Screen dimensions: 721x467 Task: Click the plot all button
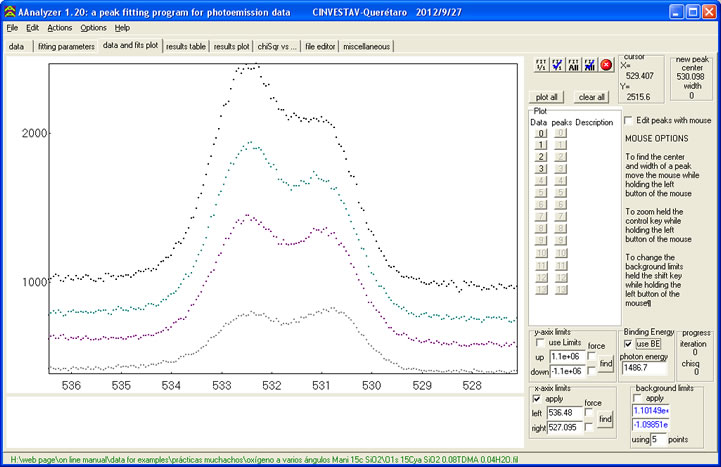(x=547, y=97)
